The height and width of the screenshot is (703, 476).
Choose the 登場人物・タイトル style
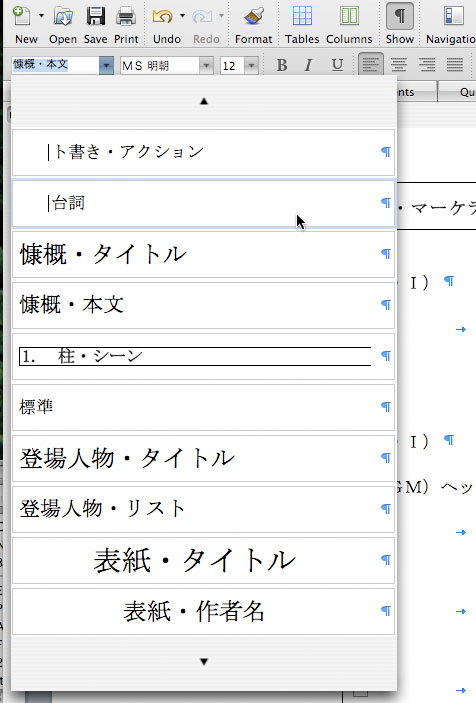(x=203, y=458)
